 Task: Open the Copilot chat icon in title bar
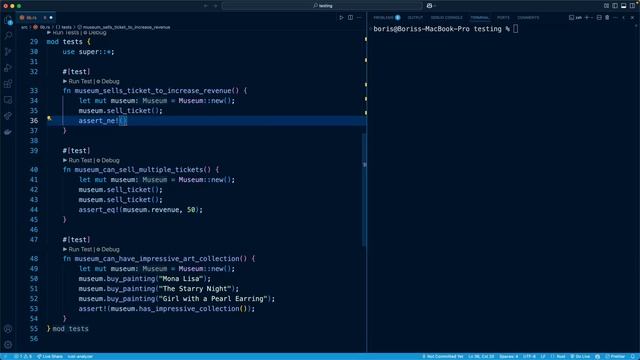click(429, 6)
